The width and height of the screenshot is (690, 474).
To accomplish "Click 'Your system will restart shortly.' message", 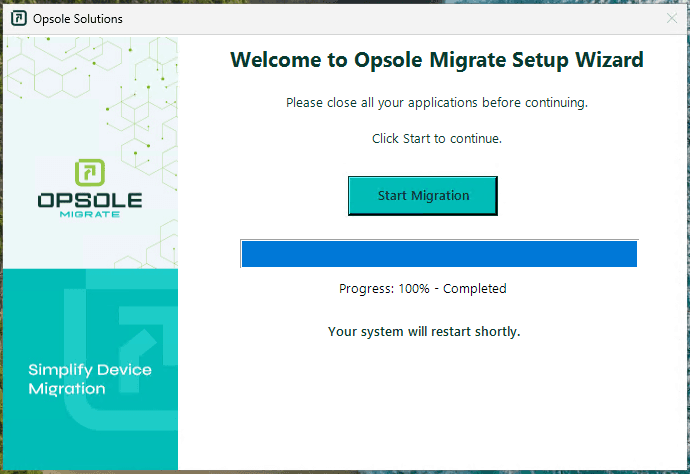I will [x=424, y=331].
